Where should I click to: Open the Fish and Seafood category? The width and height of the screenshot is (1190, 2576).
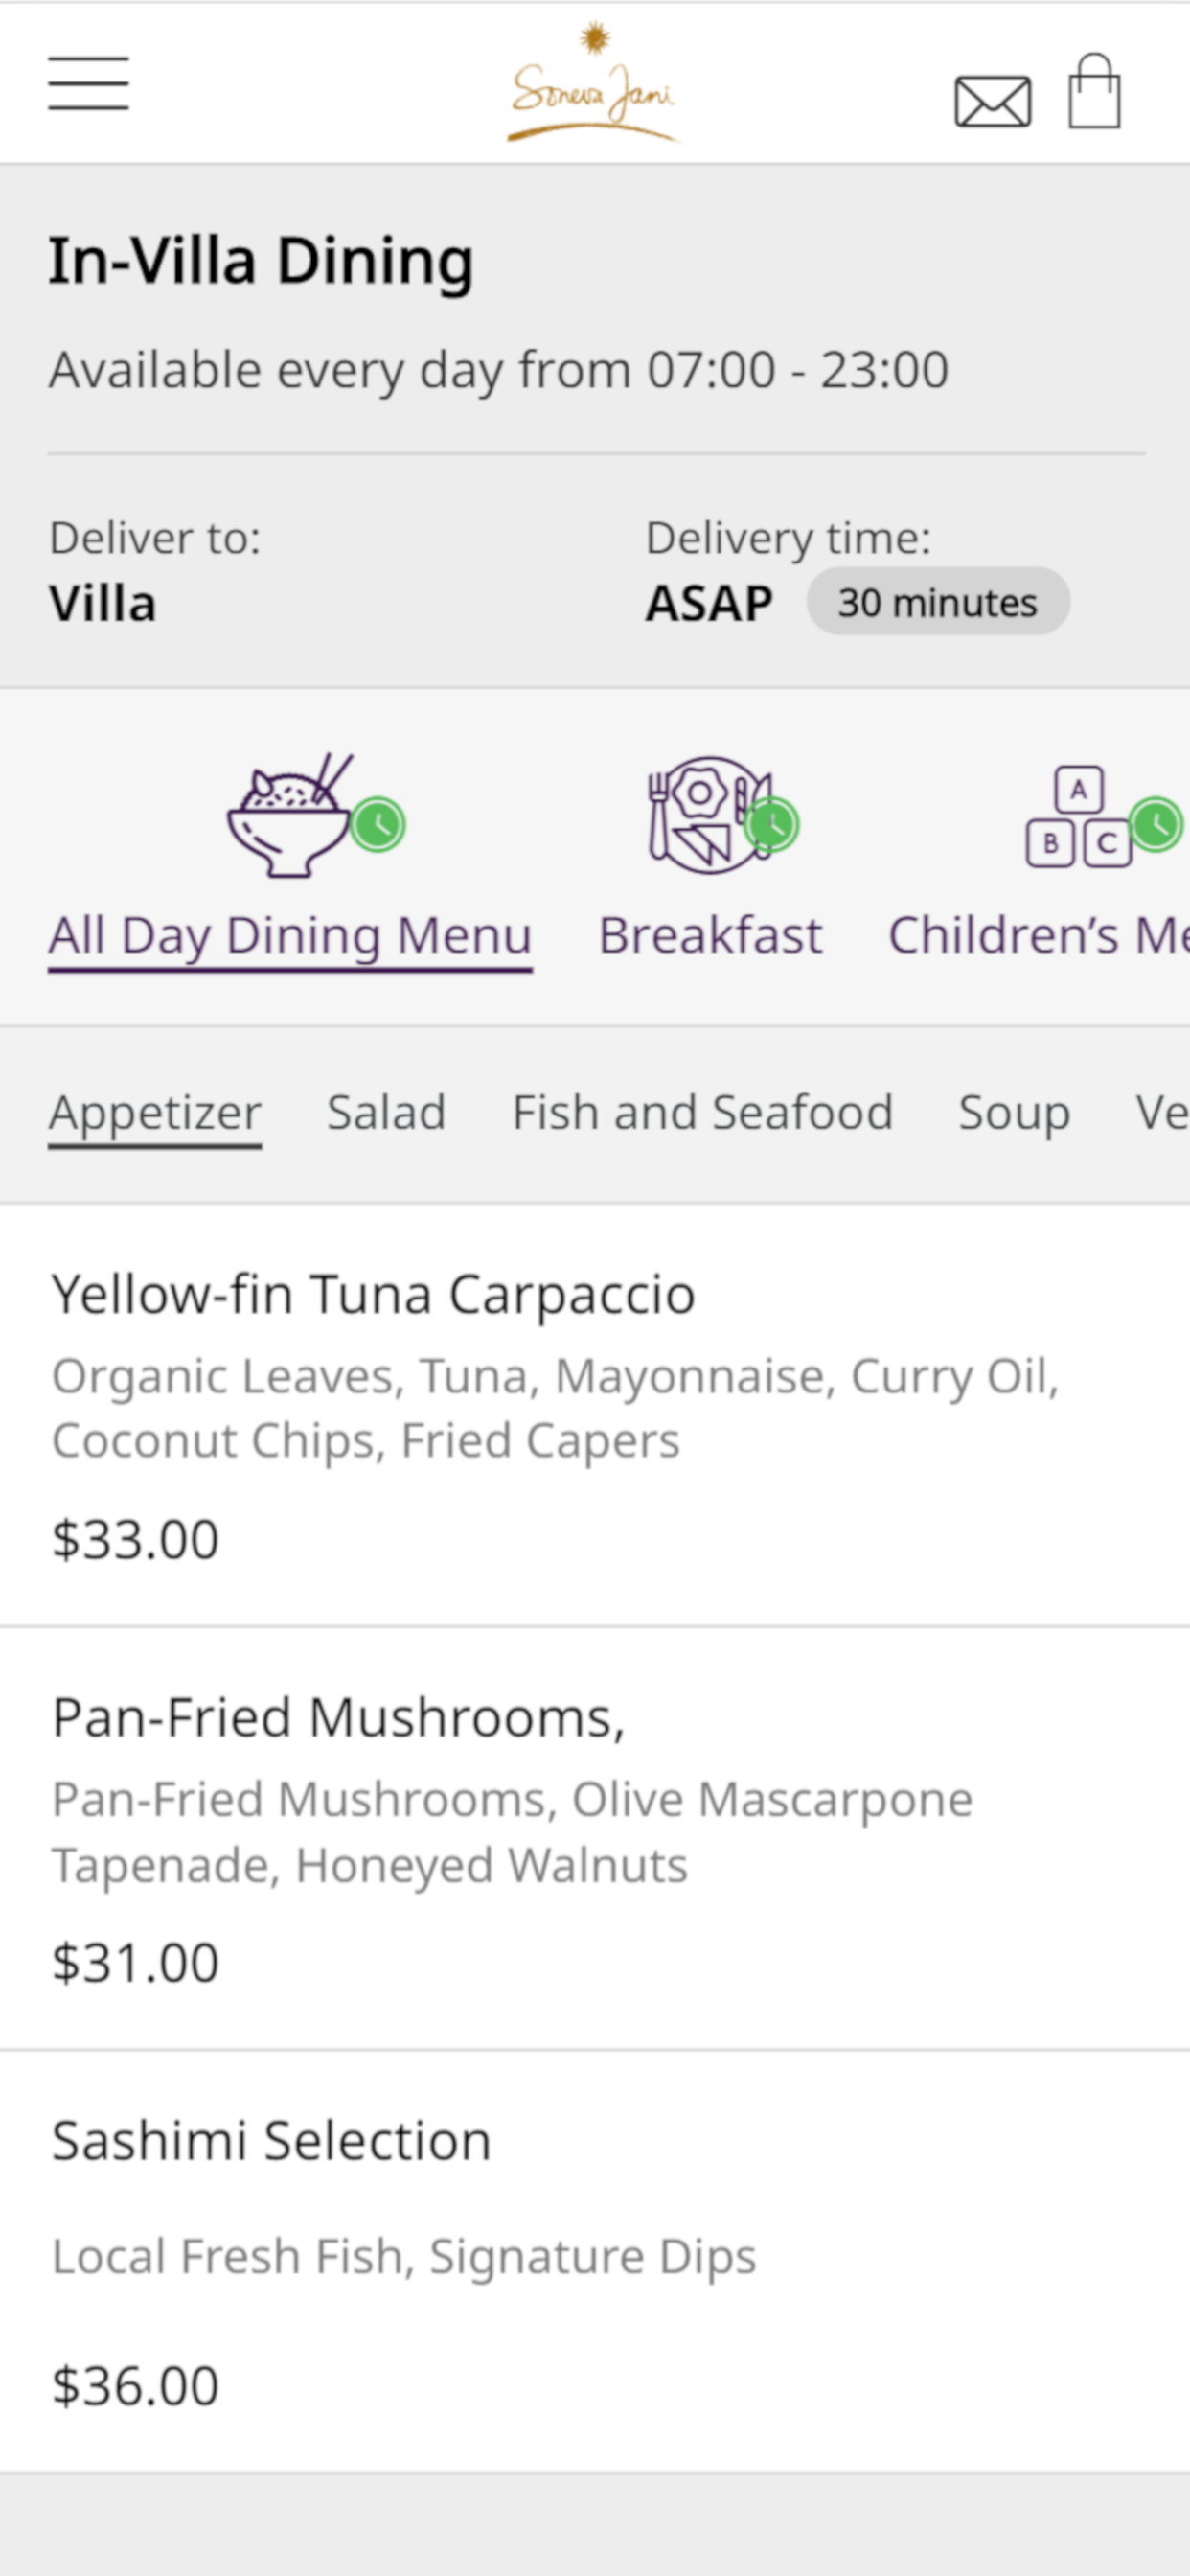coord(702,1113)
